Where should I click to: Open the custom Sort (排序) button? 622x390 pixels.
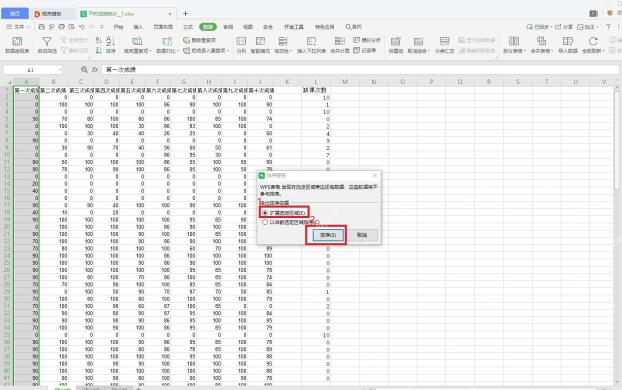pos(111,44)
